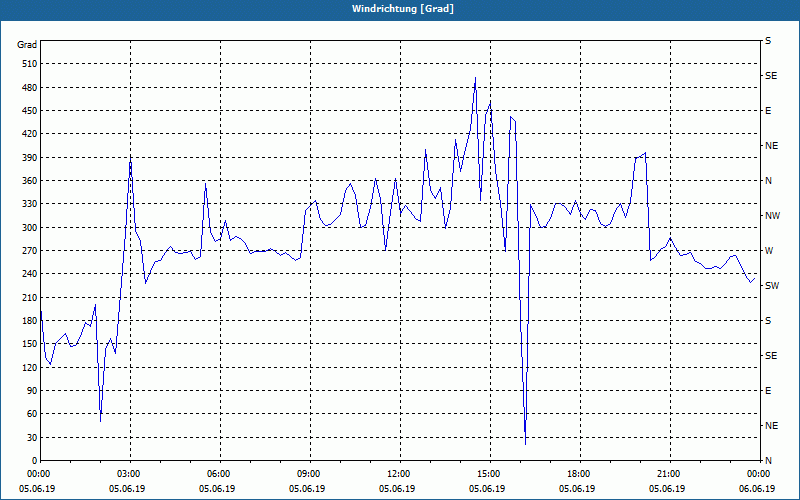800x500 pixels.
Task: Click the curve's highest peak near 490 degrees
Action: [x=475, y=78]
